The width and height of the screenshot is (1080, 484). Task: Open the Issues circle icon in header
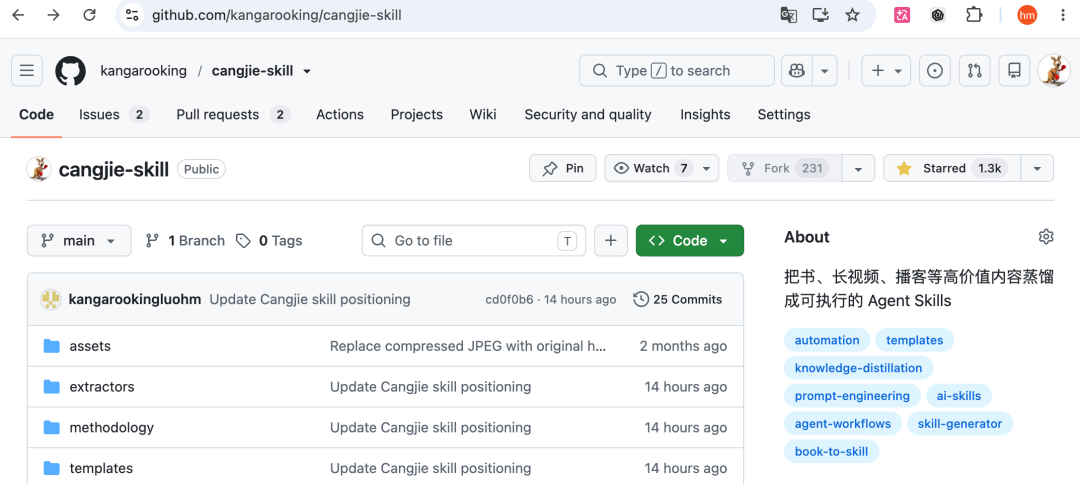coord(935,71)
